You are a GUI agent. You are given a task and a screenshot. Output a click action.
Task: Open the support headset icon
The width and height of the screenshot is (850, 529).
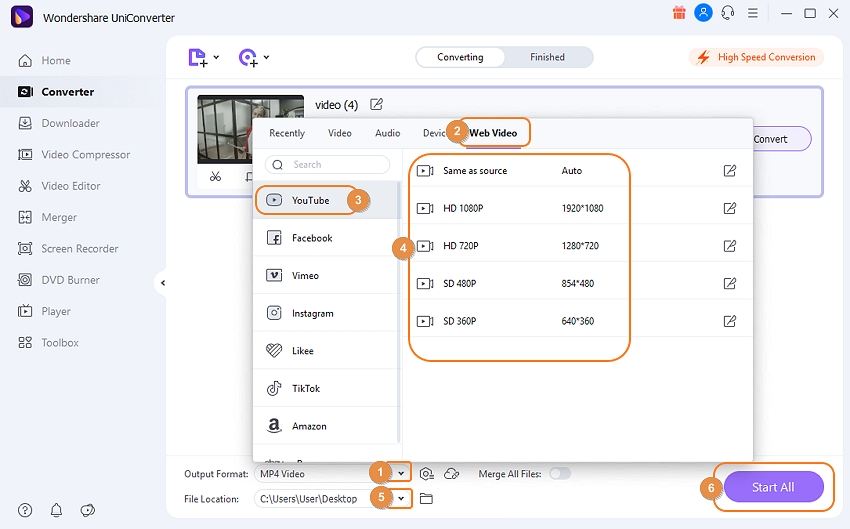point(728,12)
